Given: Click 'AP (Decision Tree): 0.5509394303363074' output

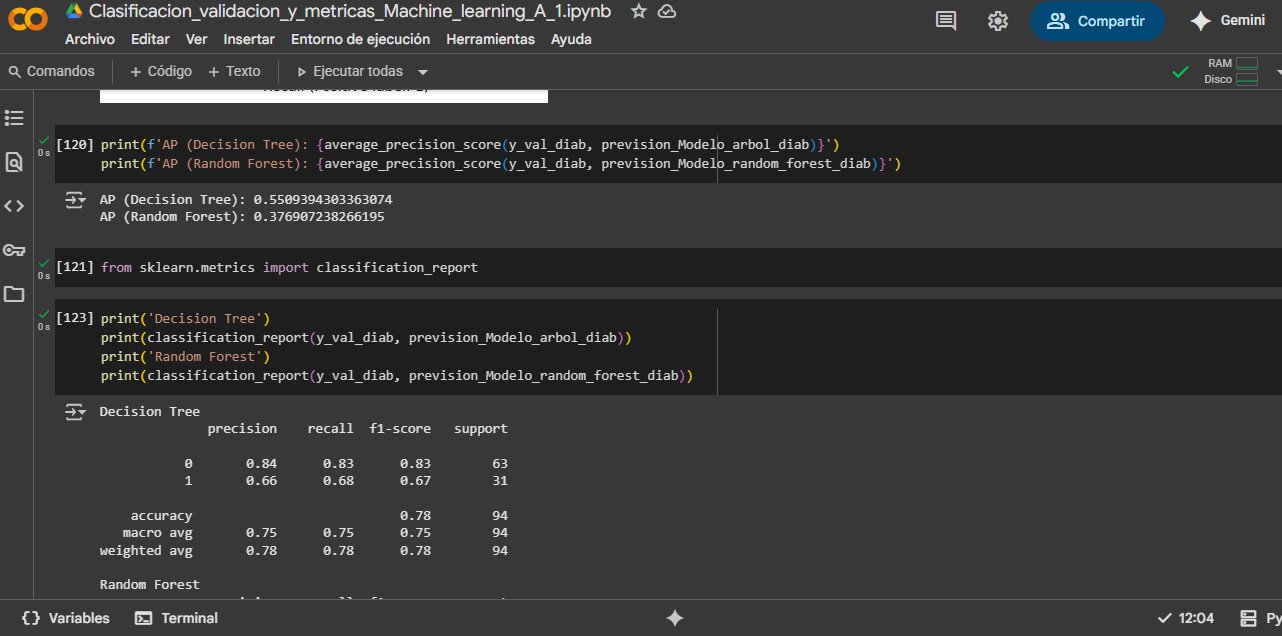Looking at the screenshot, I should (246, 200).
